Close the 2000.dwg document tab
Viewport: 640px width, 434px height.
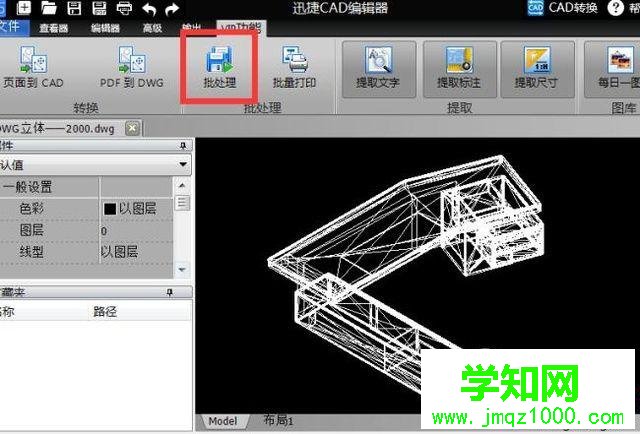132,129
